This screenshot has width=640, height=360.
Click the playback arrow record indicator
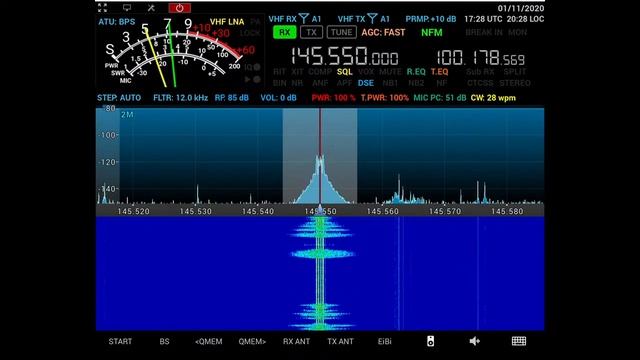click(252, 80)
